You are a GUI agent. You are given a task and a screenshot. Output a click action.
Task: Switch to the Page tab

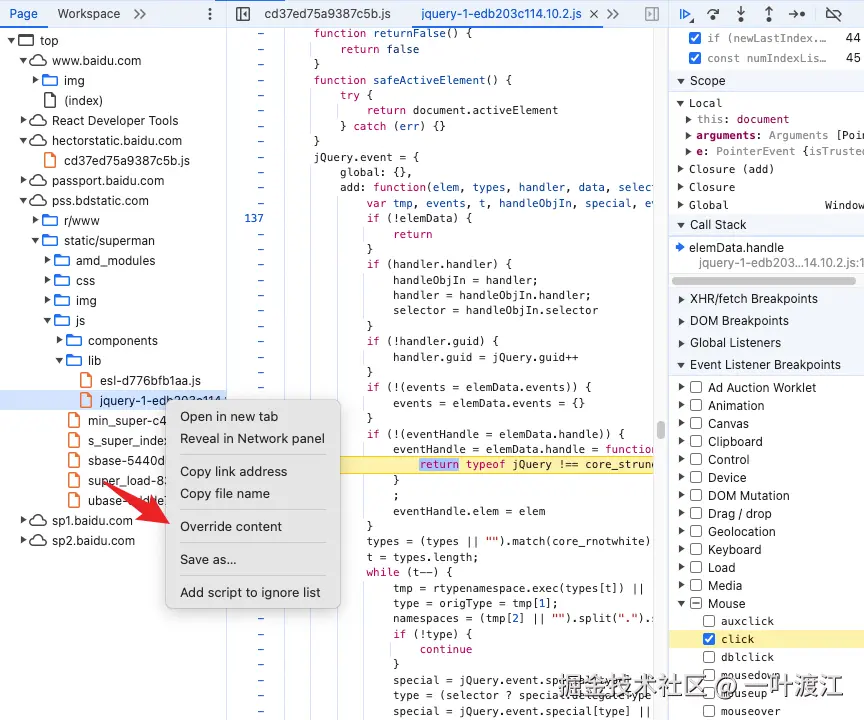point(24,14)
